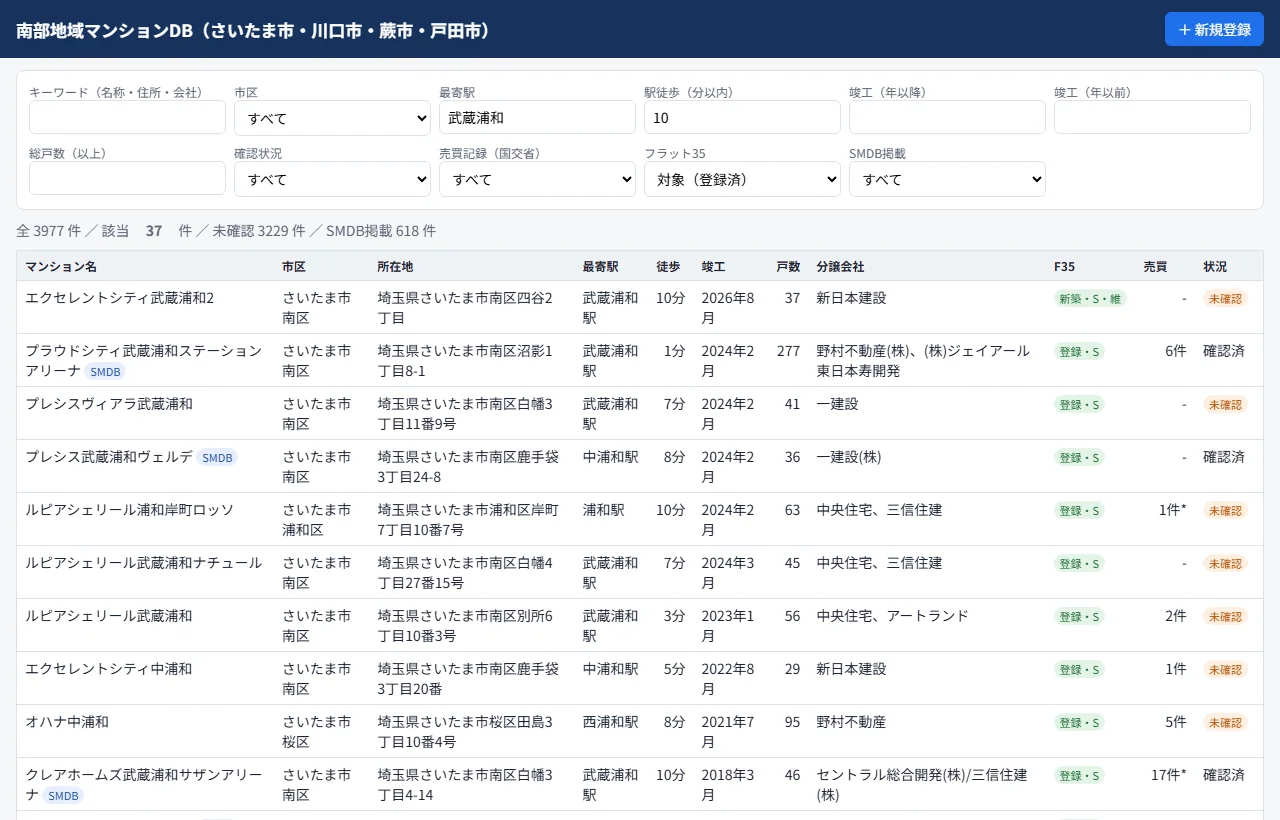
Task: Open the フラット35 dropdown showing 対象（登録済）
Action: pos(742,179)
